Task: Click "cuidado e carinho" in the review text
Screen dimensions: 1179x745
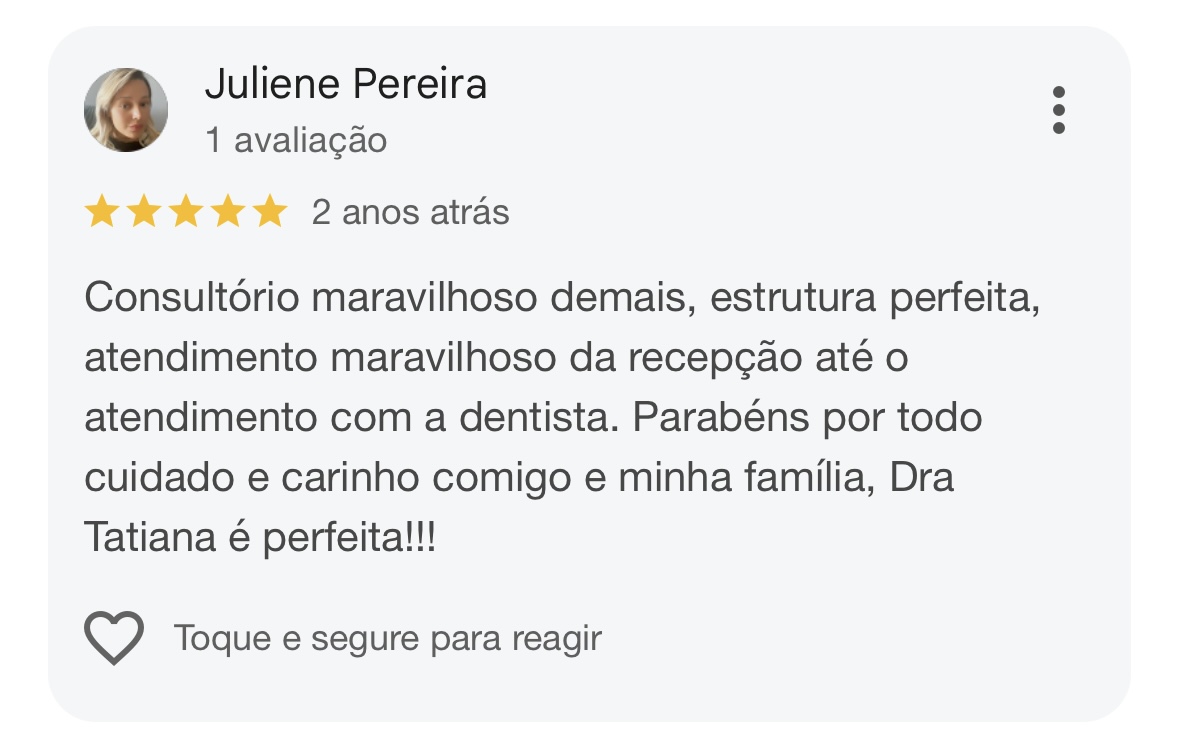Action: pos(252,478)
